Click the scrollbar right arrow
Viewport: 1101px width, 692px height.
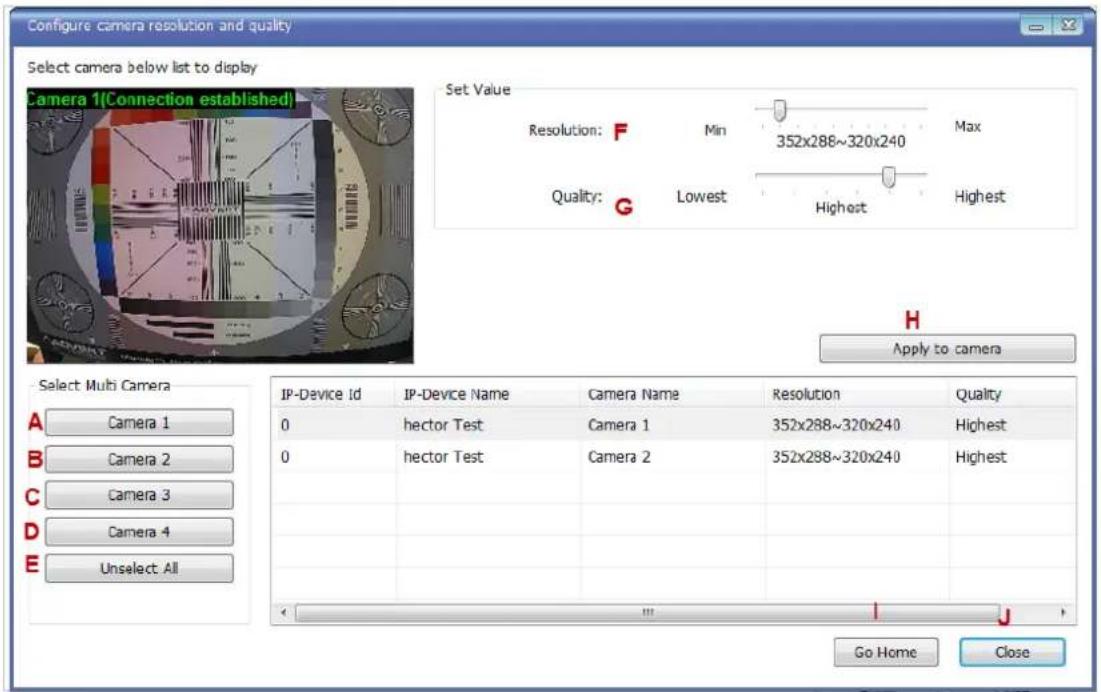(1063, 613)
